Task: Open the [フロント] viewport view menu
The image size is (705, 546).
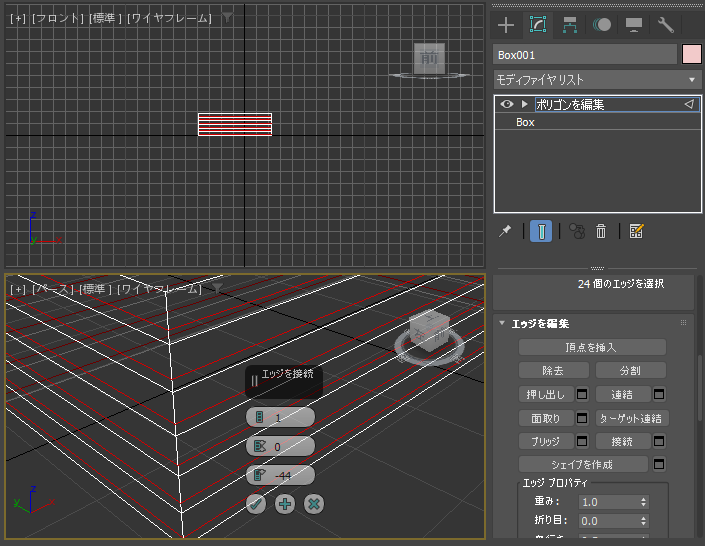Action: pyautogui.click(x=58, y=18)
